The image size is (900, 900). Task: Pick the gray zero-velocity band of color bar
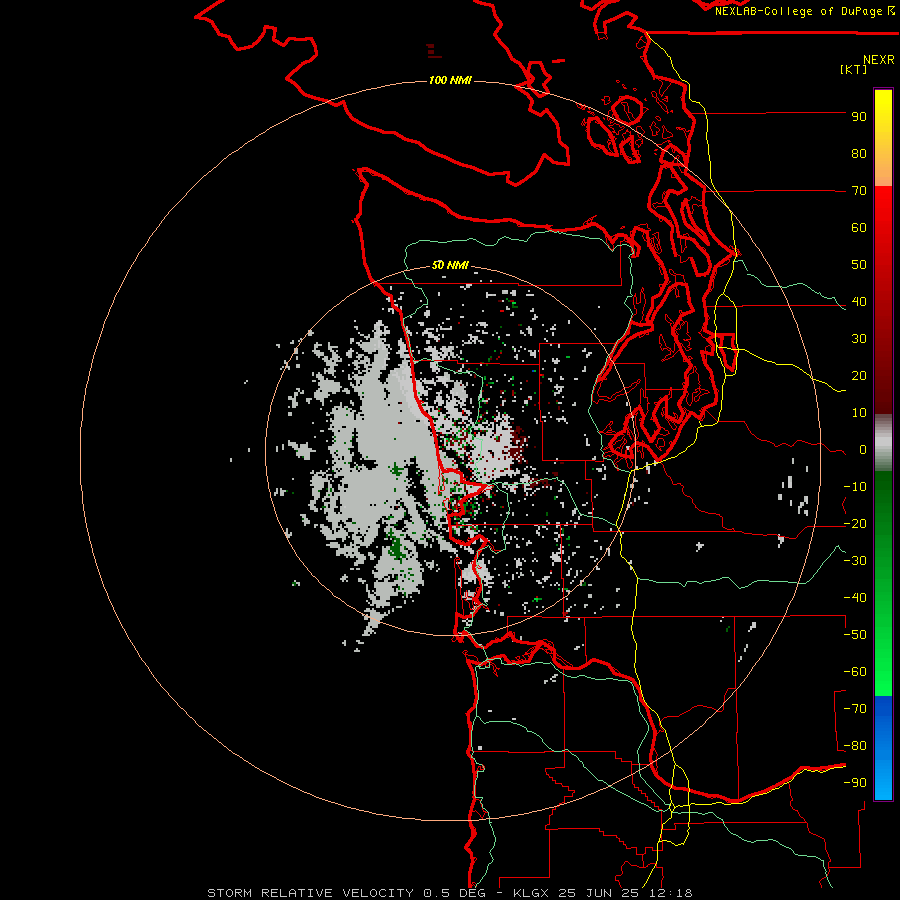(x=883, y=443)
